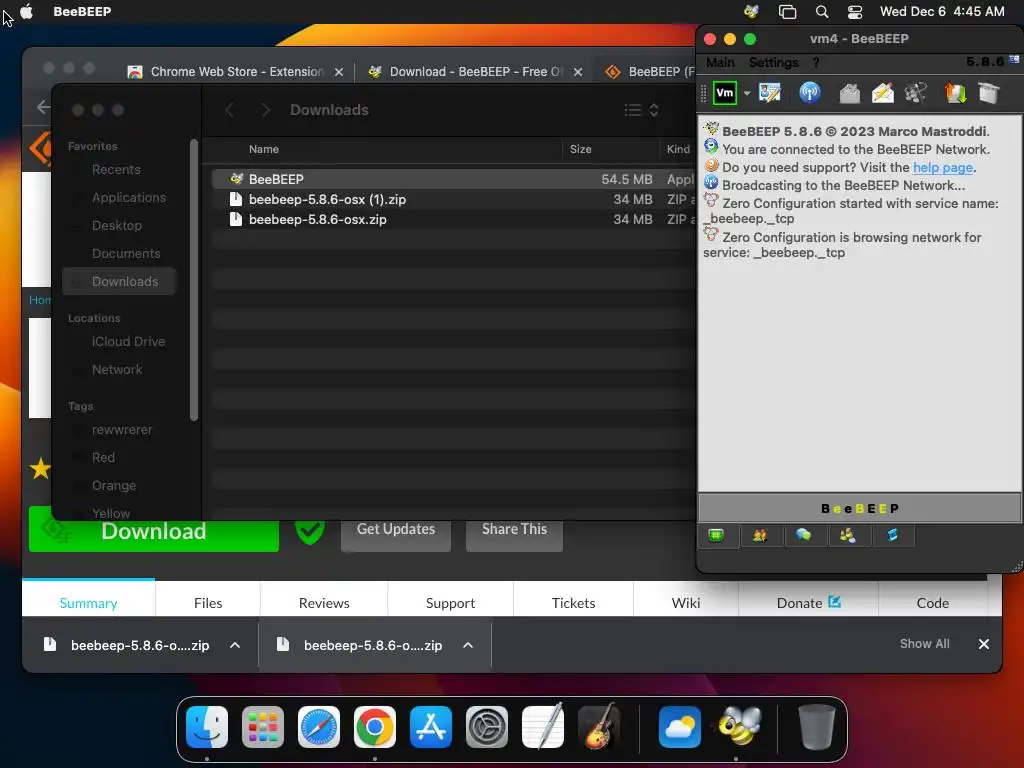Click the gray shared box icon in BeeBEEP toolbar

(989, 93)
